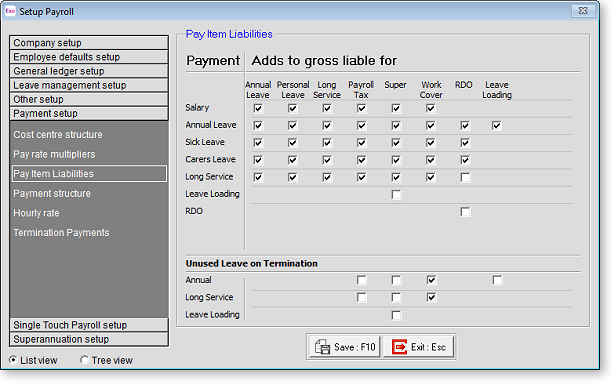Tick Unused Long Service Payroll Tax checkbox

coord(362,297)
